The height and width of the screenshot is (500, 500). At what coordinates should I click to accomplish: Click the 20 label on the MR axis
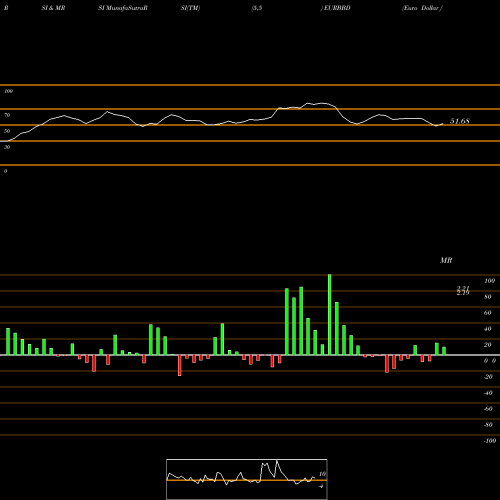(488, 345)
